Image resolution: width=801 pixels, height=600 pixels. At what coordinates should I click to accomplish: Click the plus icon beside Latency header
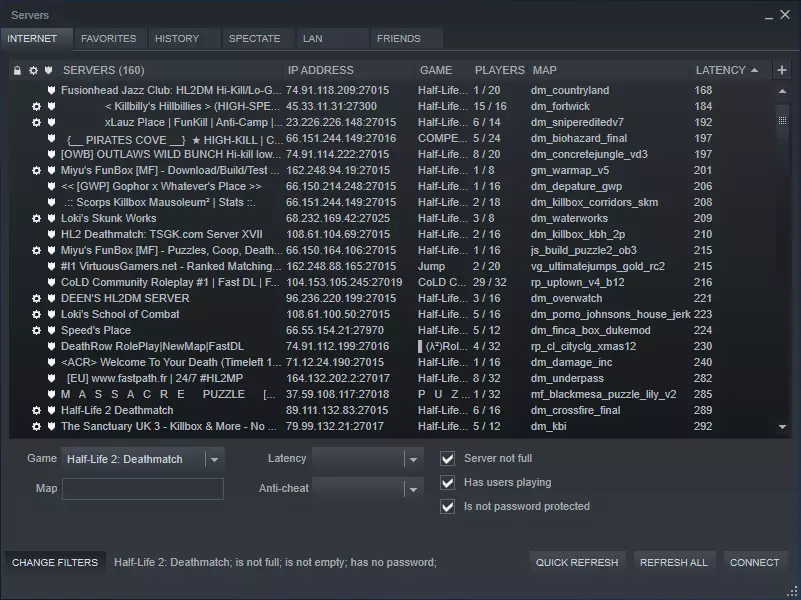[x=781, y=70]
